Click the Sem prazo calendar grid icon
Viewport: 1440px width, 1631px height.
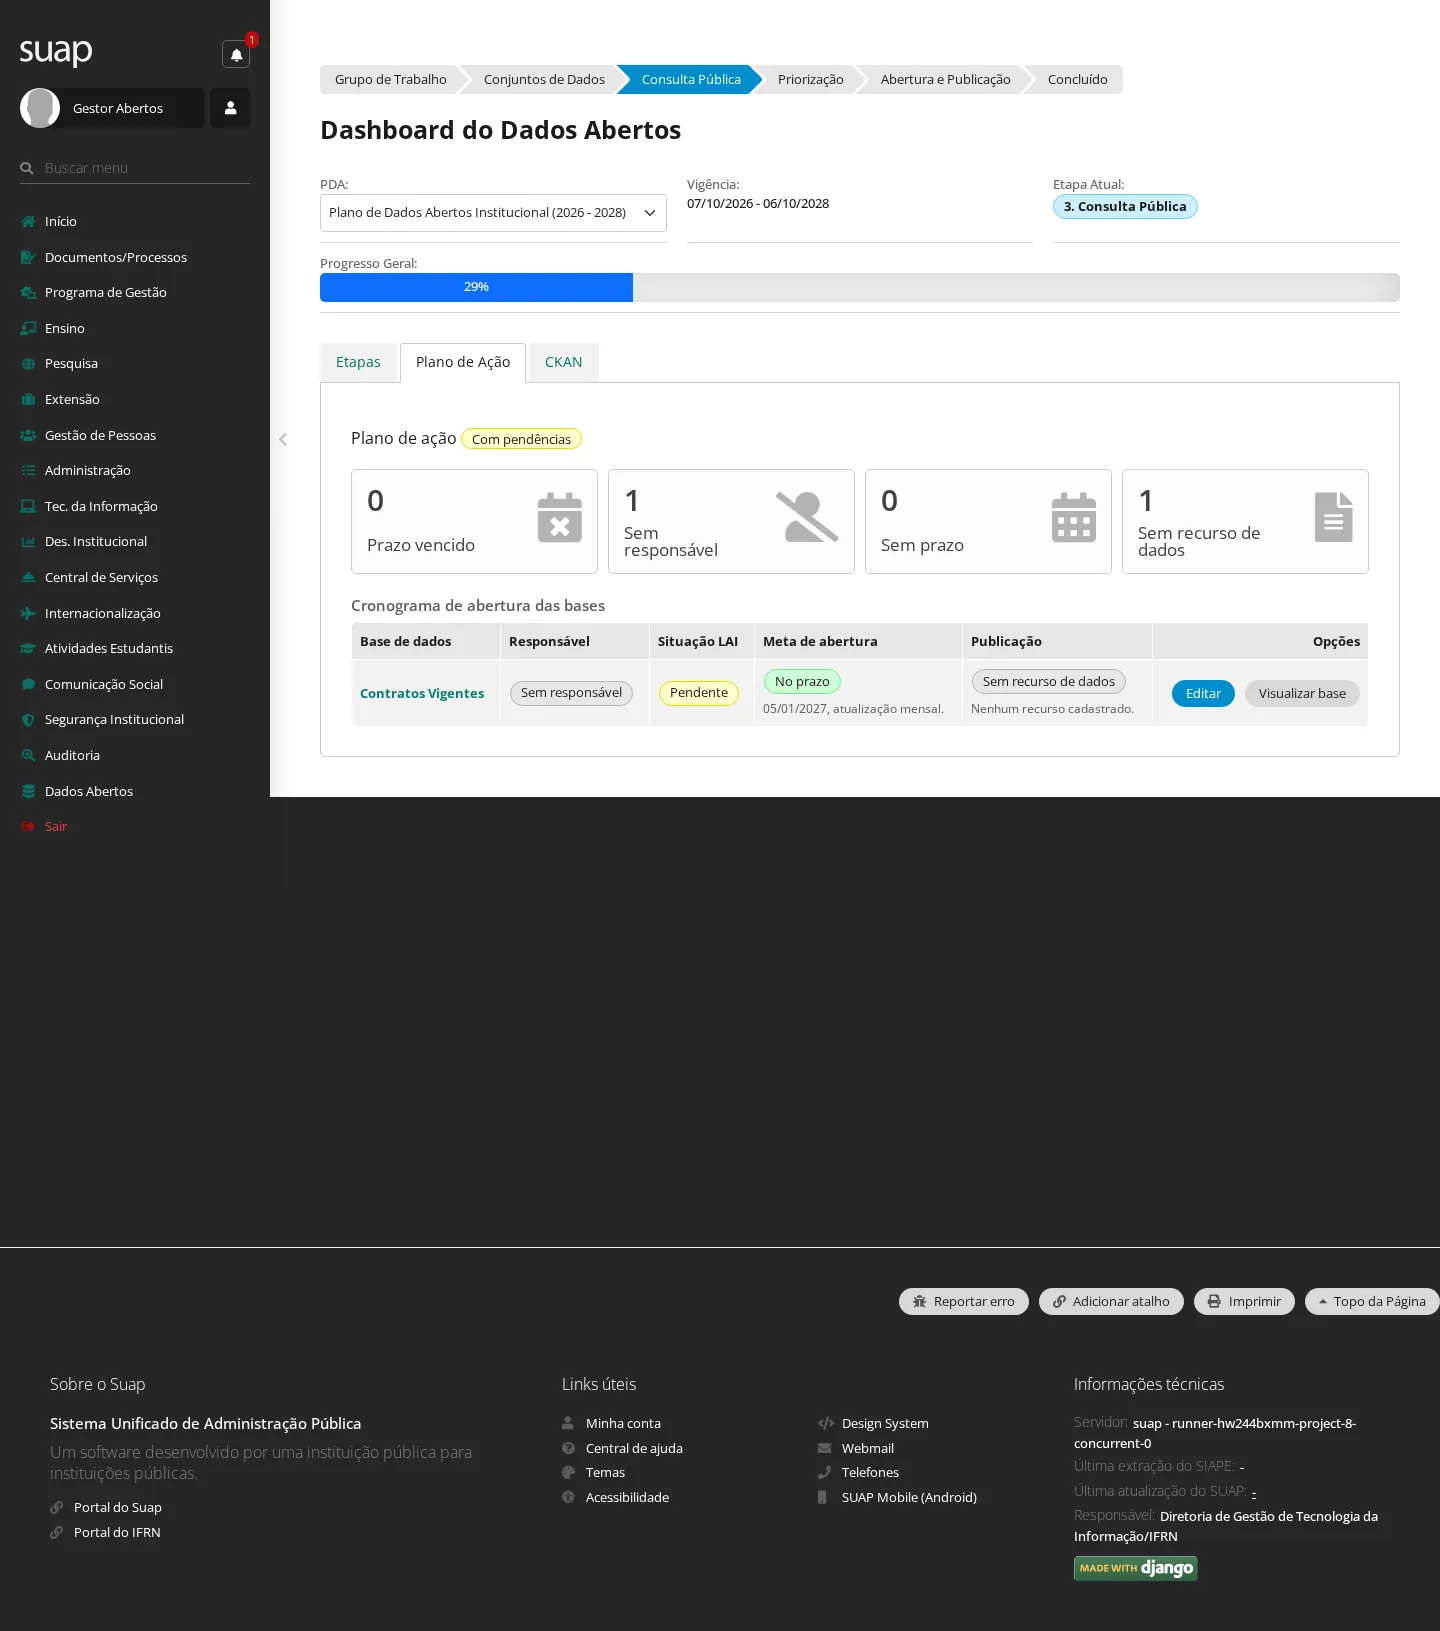tap(1074, 517)
